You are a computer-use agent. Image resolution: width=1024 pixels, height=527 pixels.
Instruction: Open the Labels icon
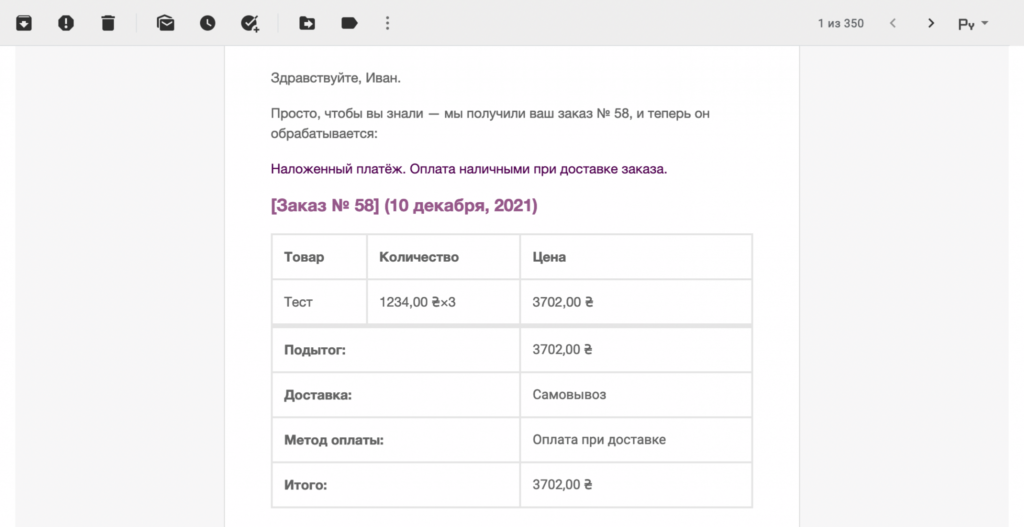point(349,23)
